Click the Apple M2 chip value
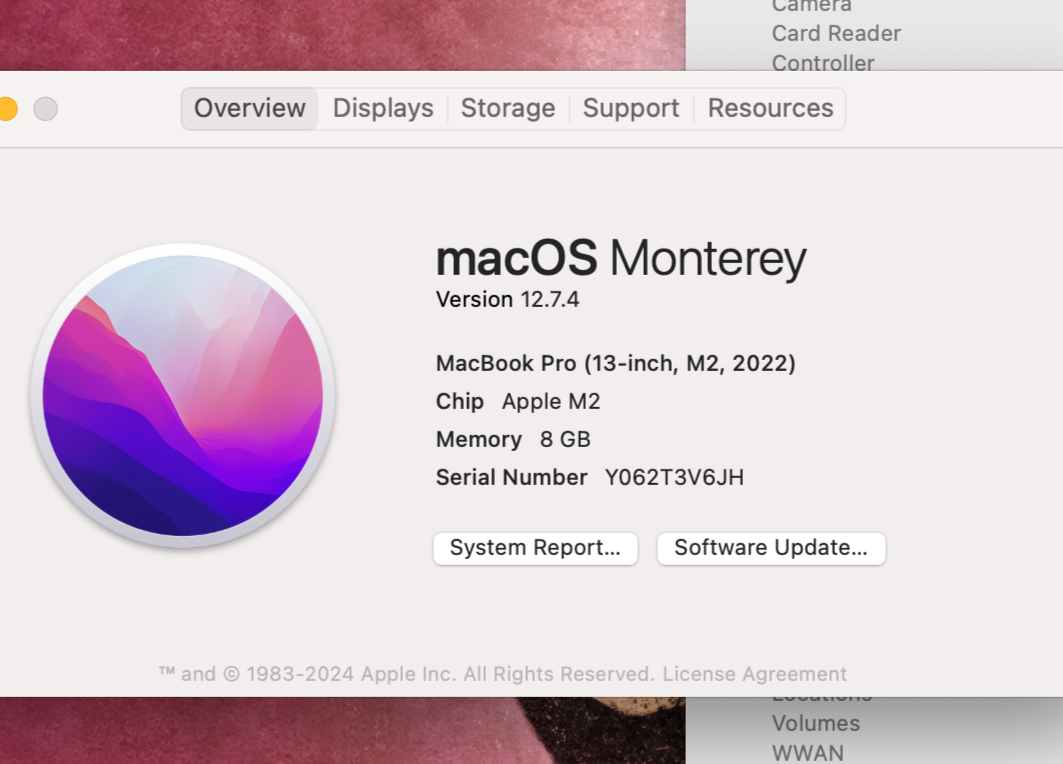Screen dimensions: 1063x764 click(x=551, y=401)
